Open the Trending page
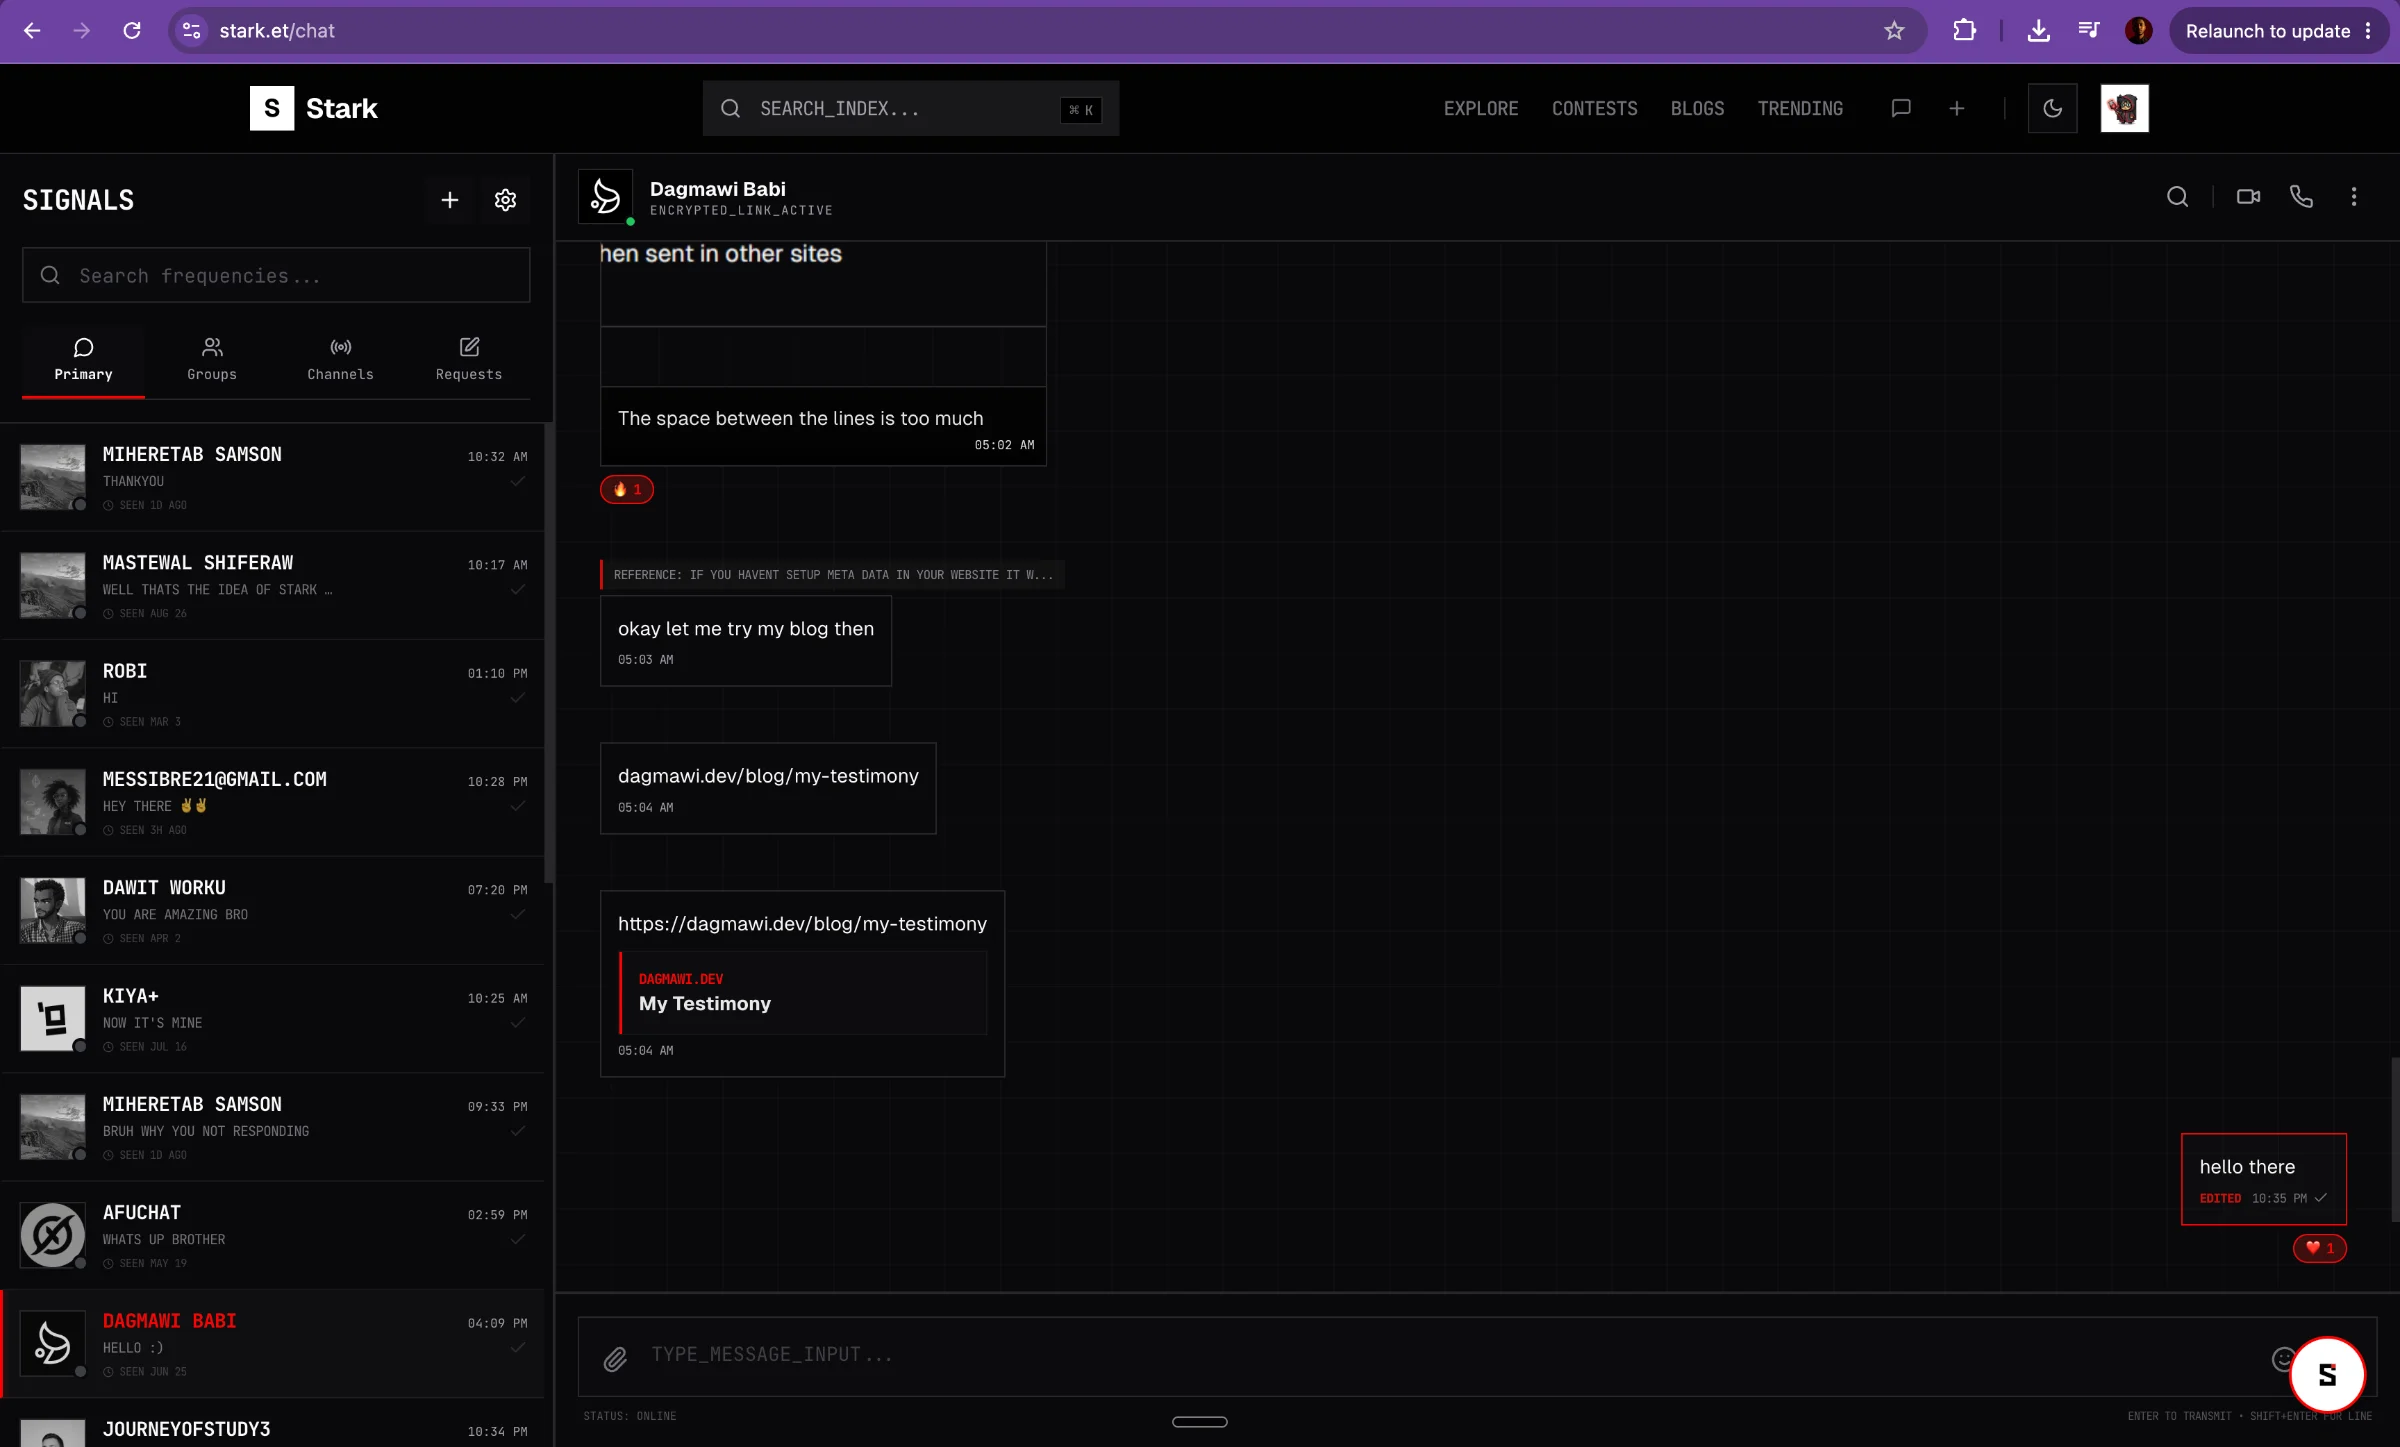 (x=1800, y=108)
